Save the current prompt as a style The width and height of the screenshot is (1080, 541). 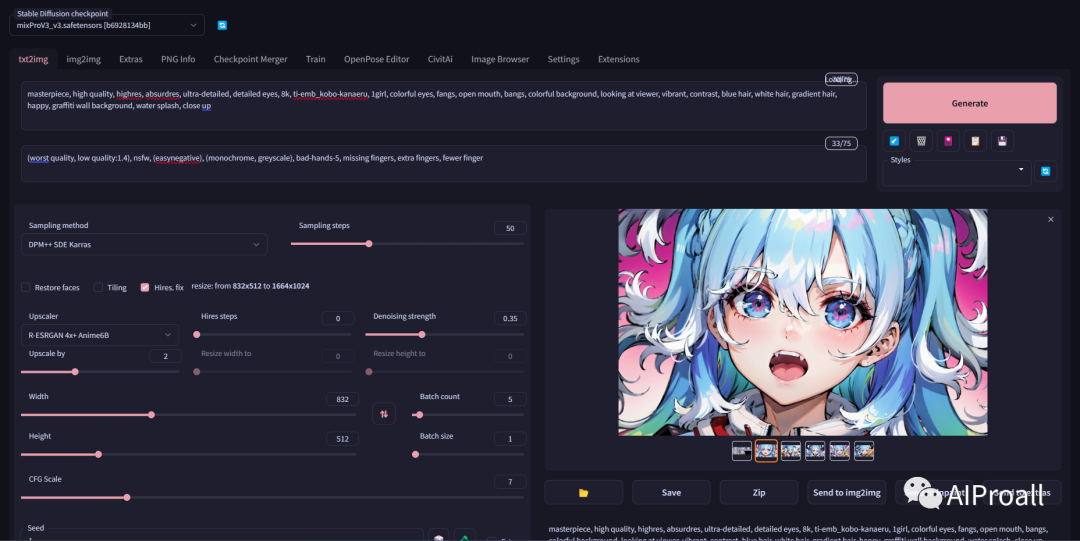tap(1002, 141)
